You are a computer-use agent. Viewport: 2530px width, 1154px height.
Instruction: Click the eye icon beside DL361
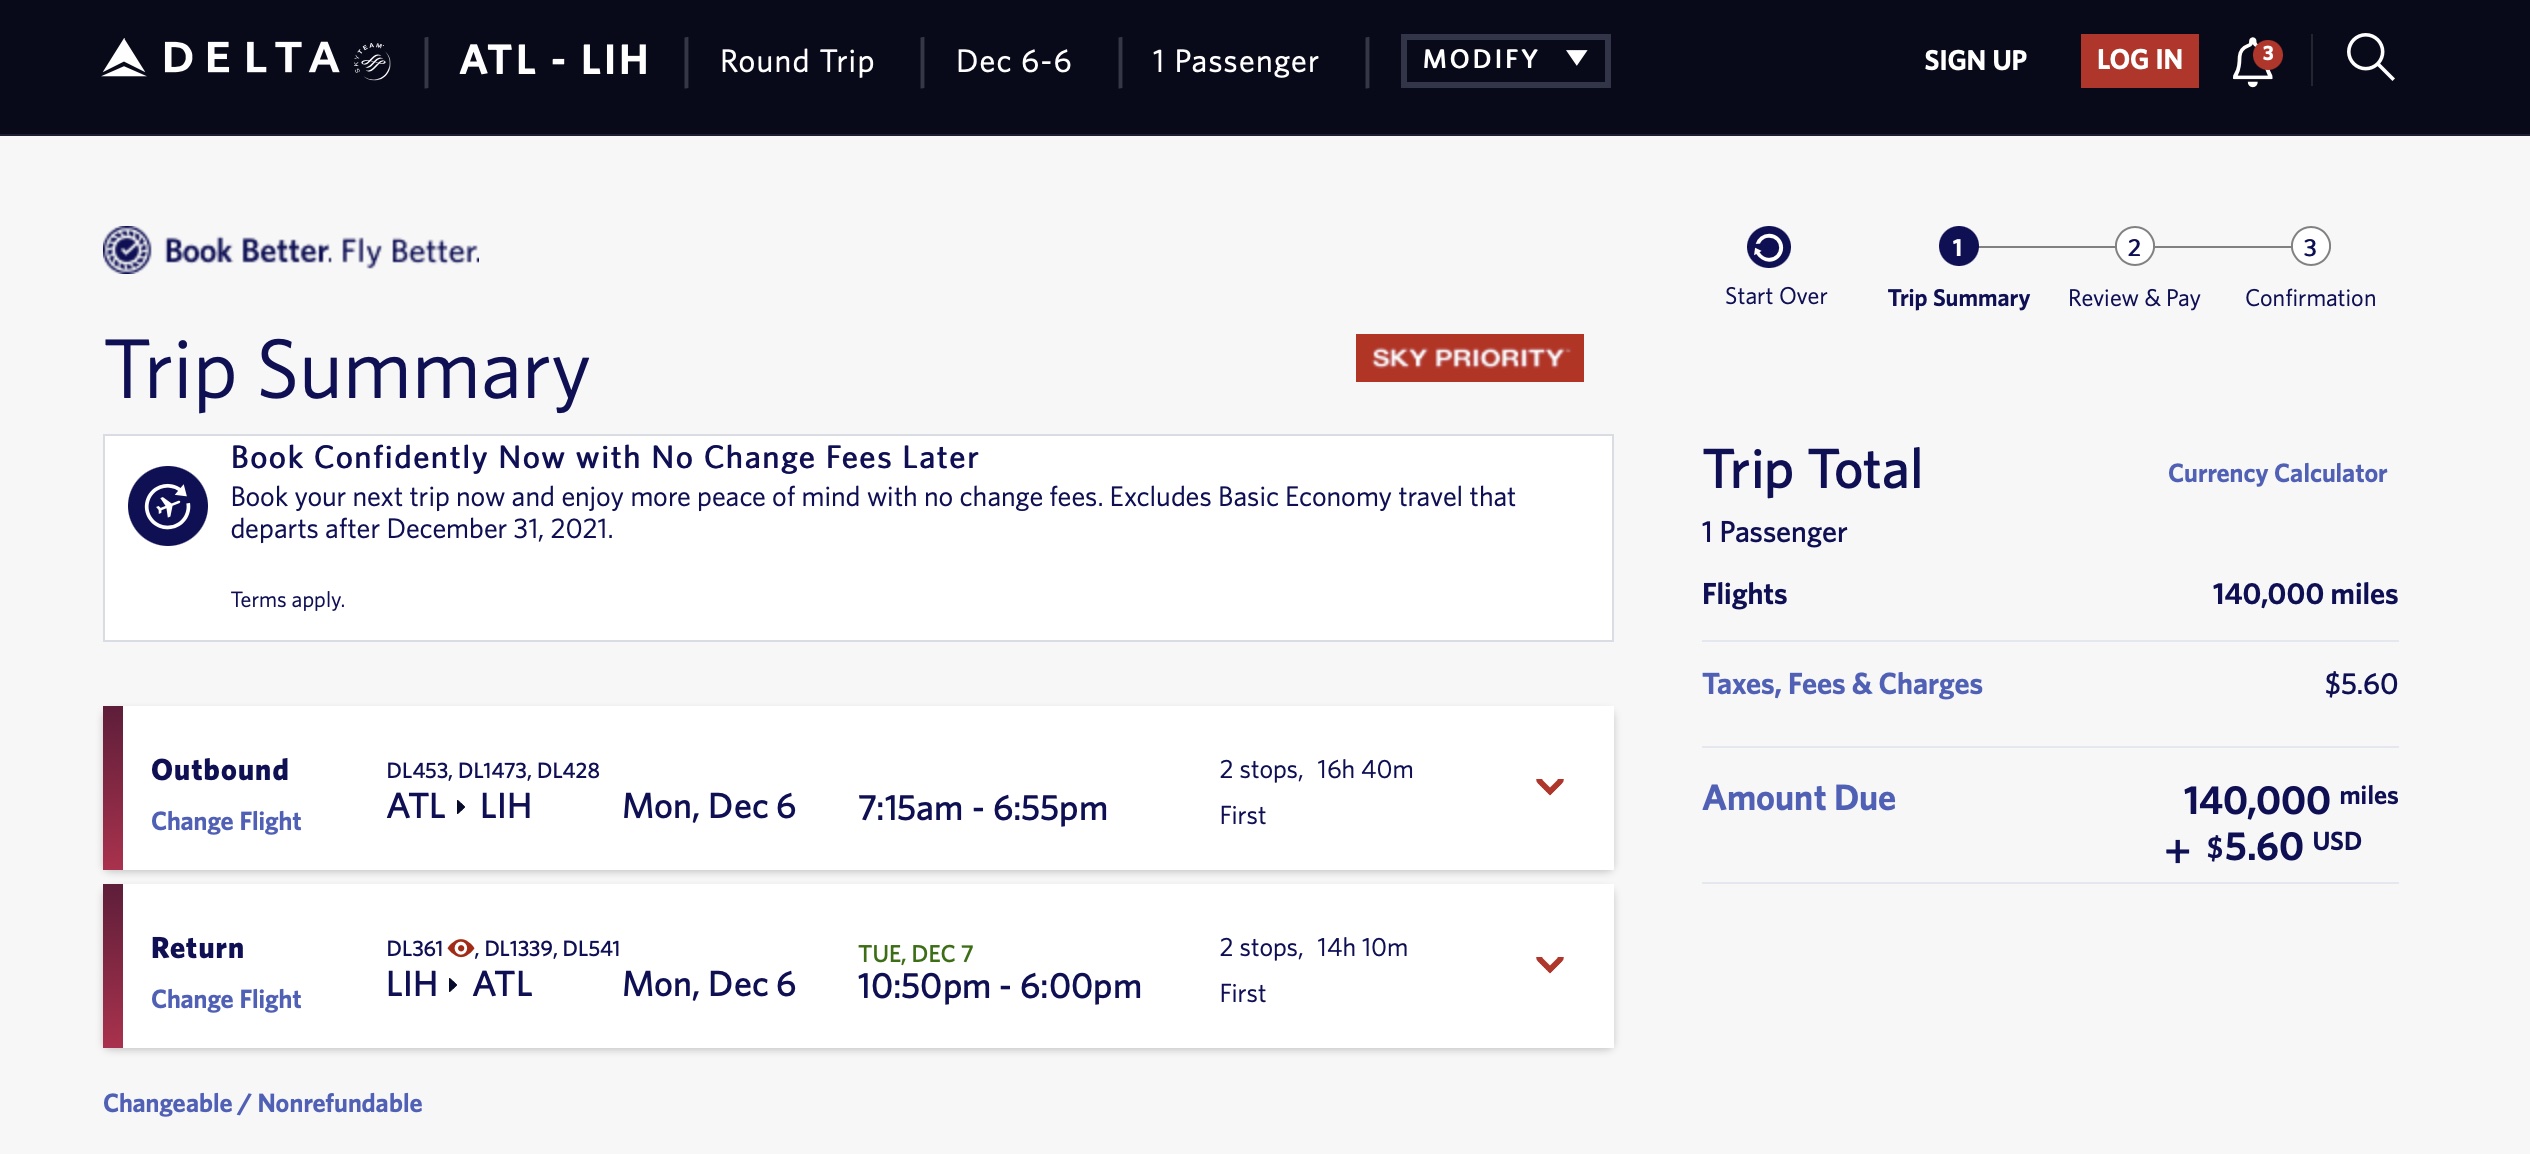click(461, 948)
